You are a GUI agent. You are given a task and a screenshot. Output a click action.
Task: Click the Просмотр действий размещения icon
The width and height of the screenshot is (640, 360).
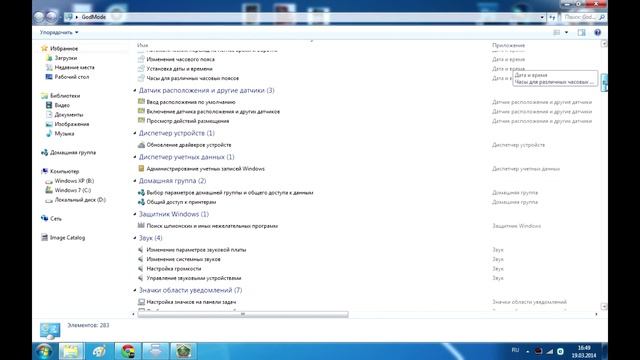[x=141, y=120]
